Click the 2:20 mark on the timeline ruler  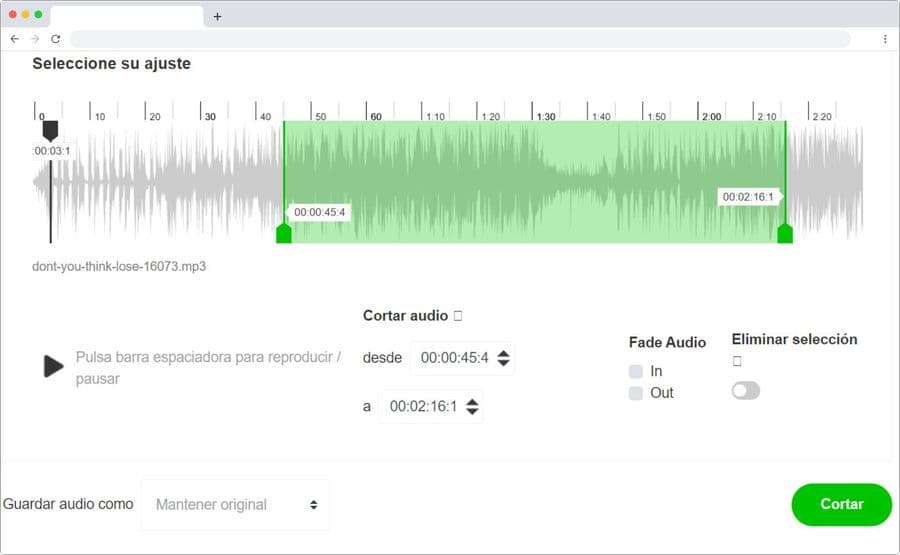pos(821,117)
